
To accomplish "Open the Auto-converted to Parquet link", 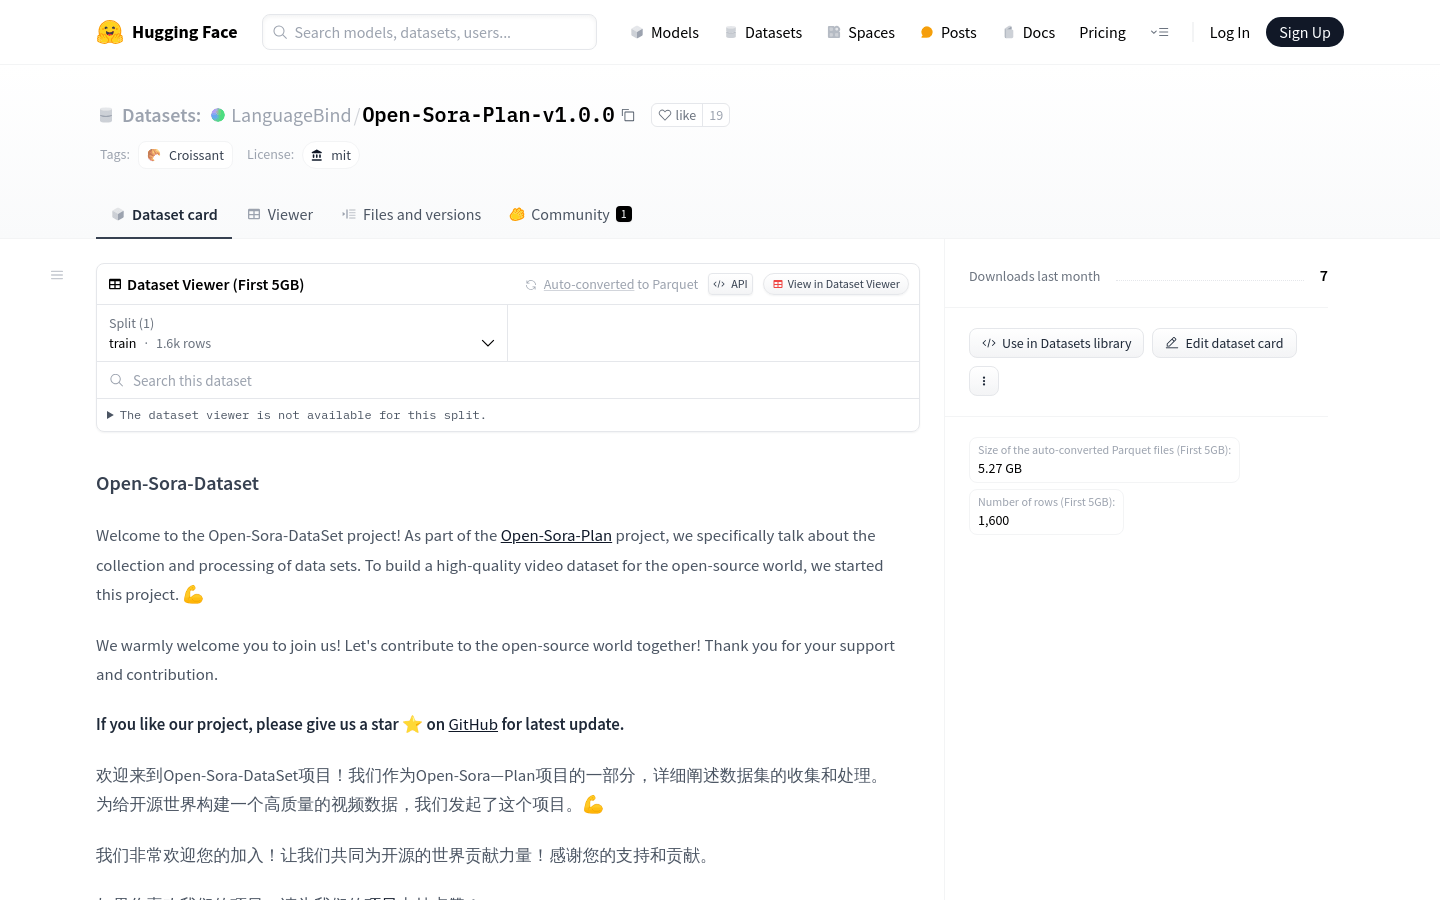I will click(x=620, y=285).
